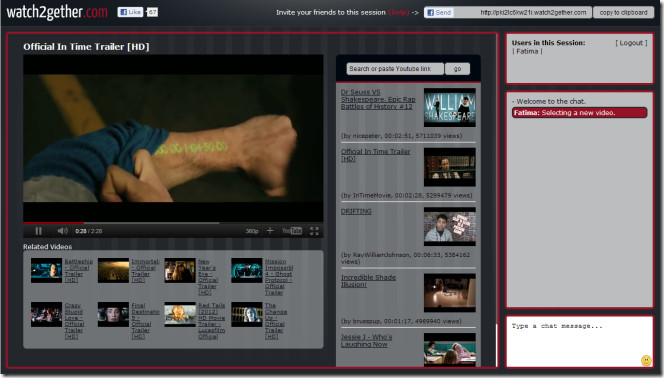Screen dimensions: 664x378
Task: Click the Facebook Like button
Action: click(x=130, y=12)
